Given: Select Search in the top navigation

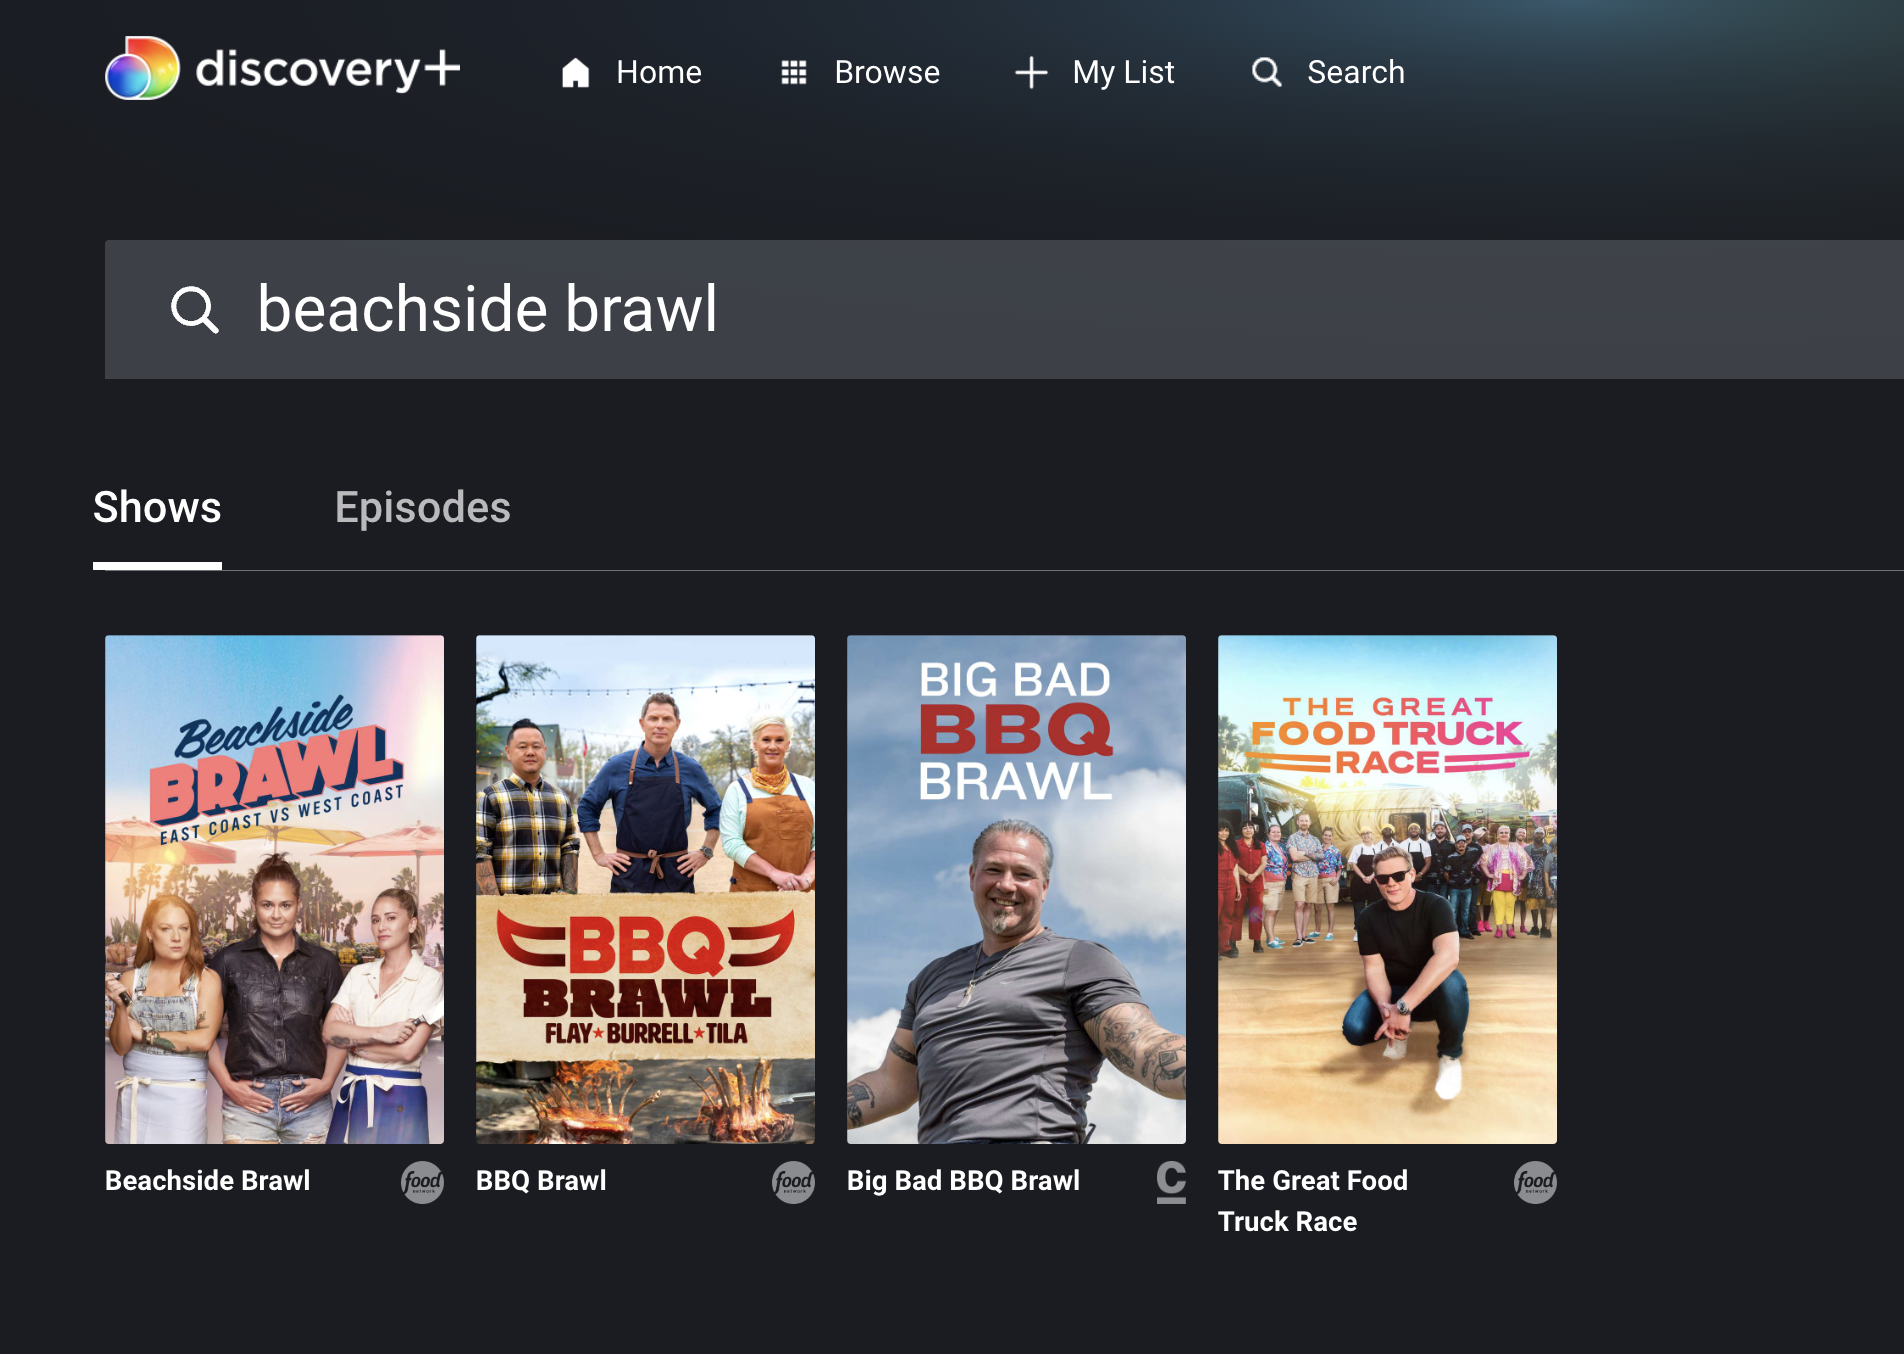Looking at the screenshot, I should pyautogui.click(x=1356, y=72).
